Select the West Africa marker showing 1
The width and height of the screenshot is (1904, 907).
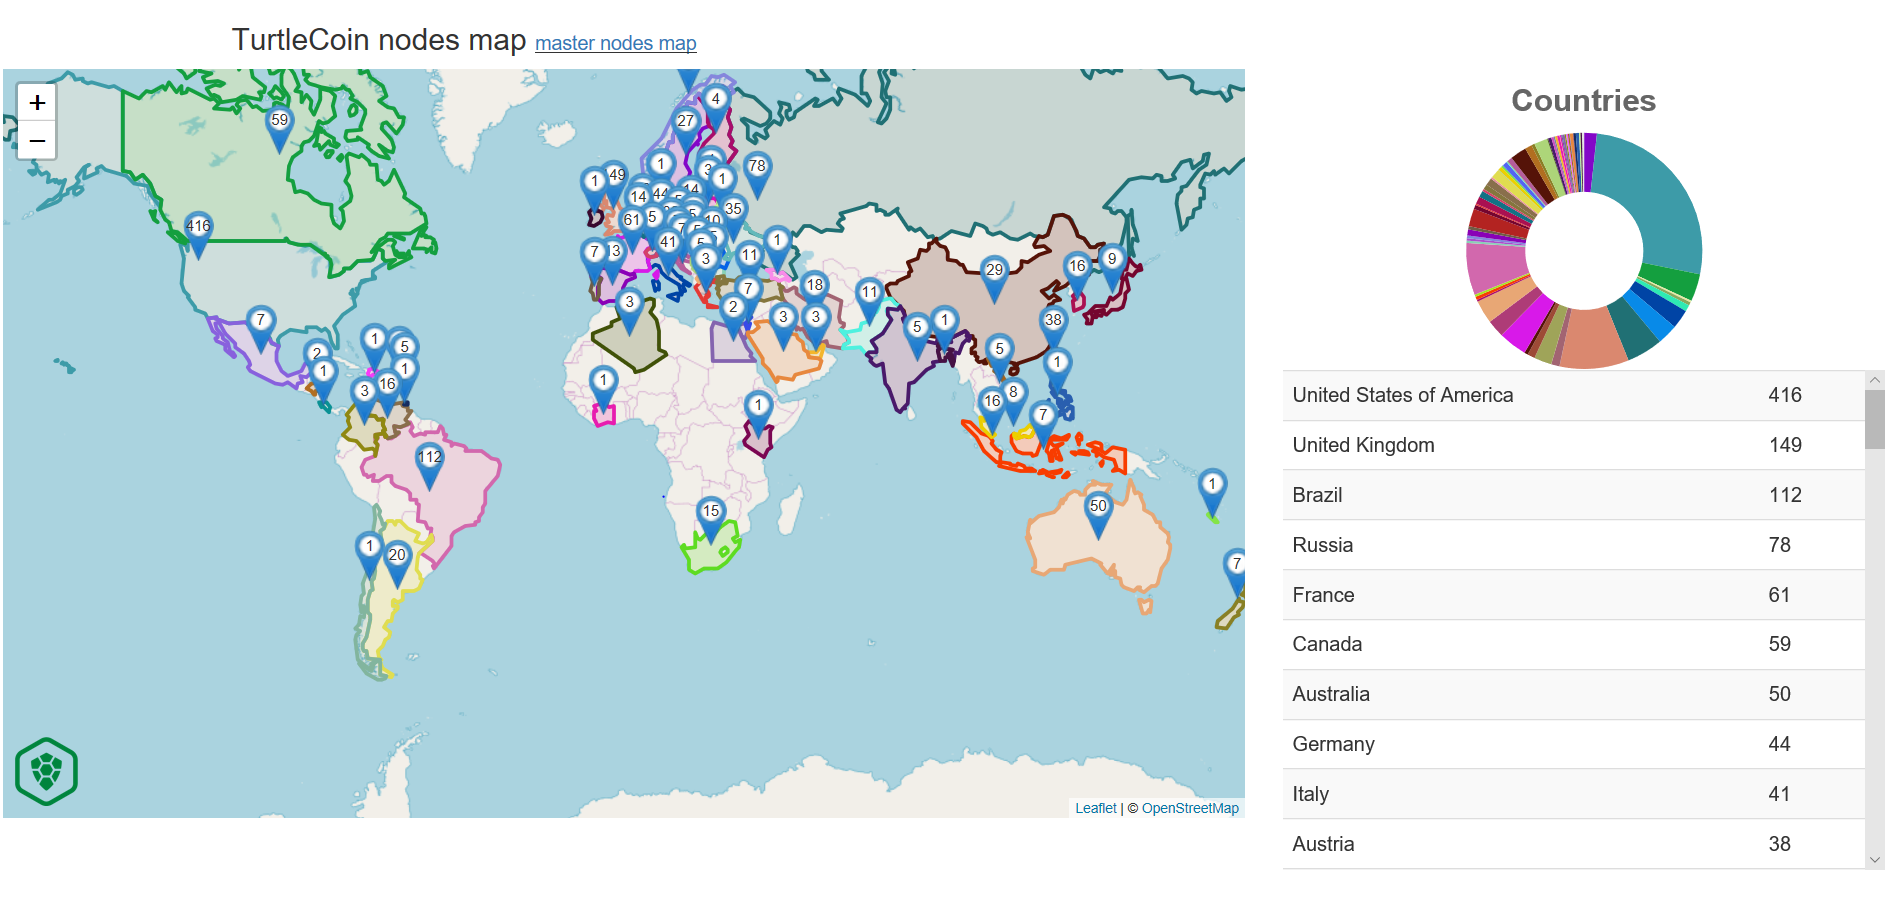[x=603, y=388]
